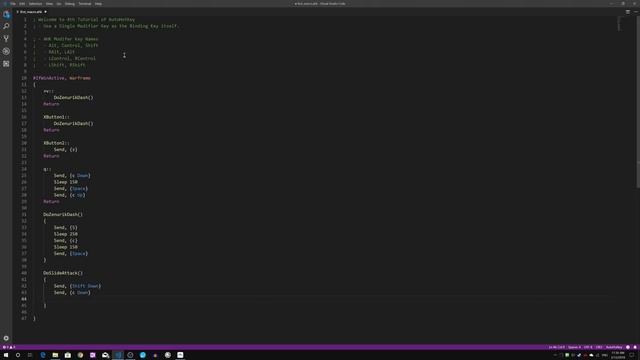The image size is (640, 360).
Task: Open the Debug view in activity bar
Action: pos(6,51)
